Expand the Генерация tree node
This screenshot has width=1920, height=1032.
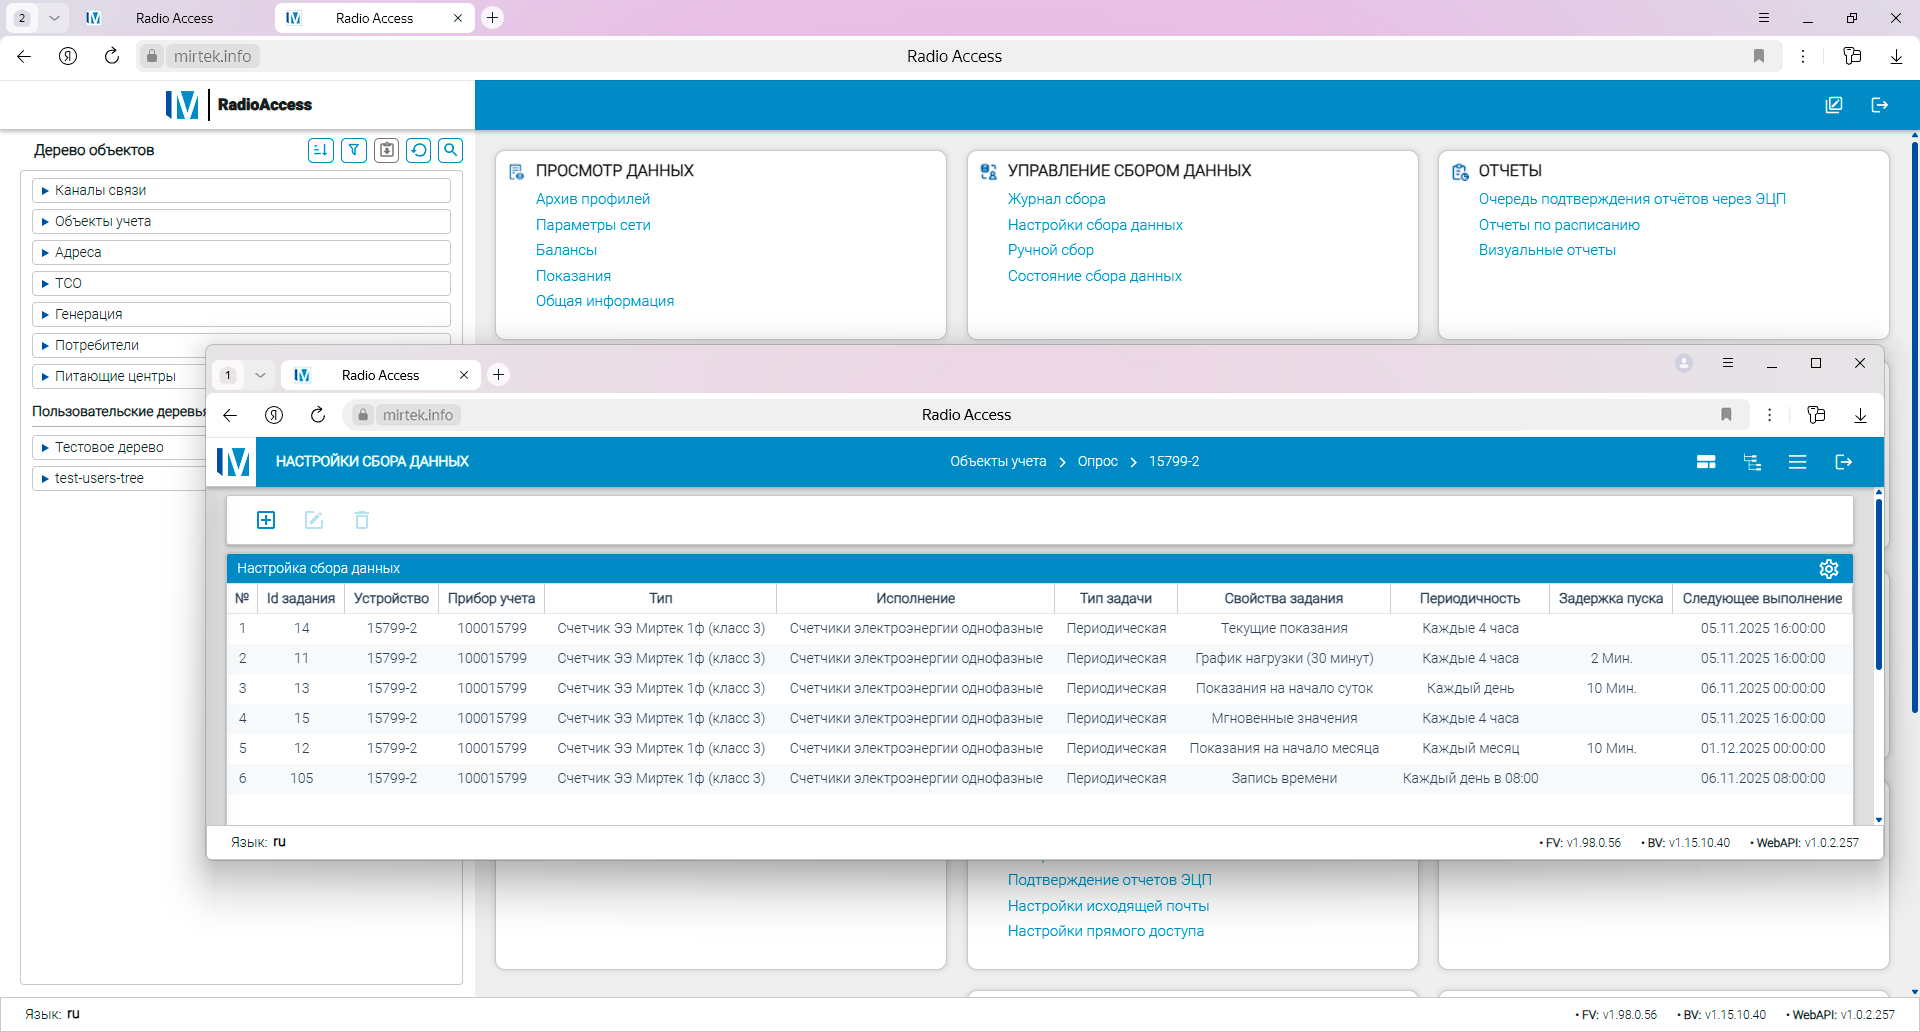tap(45, 315)
